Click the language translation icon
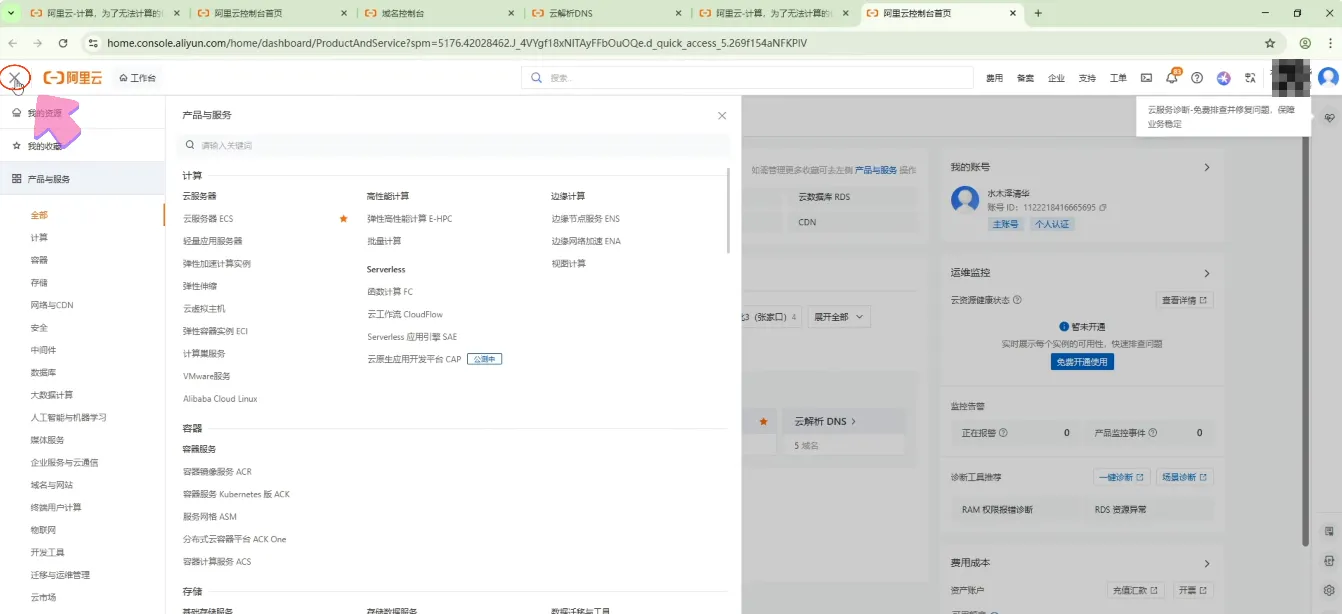 (1249, 78)
